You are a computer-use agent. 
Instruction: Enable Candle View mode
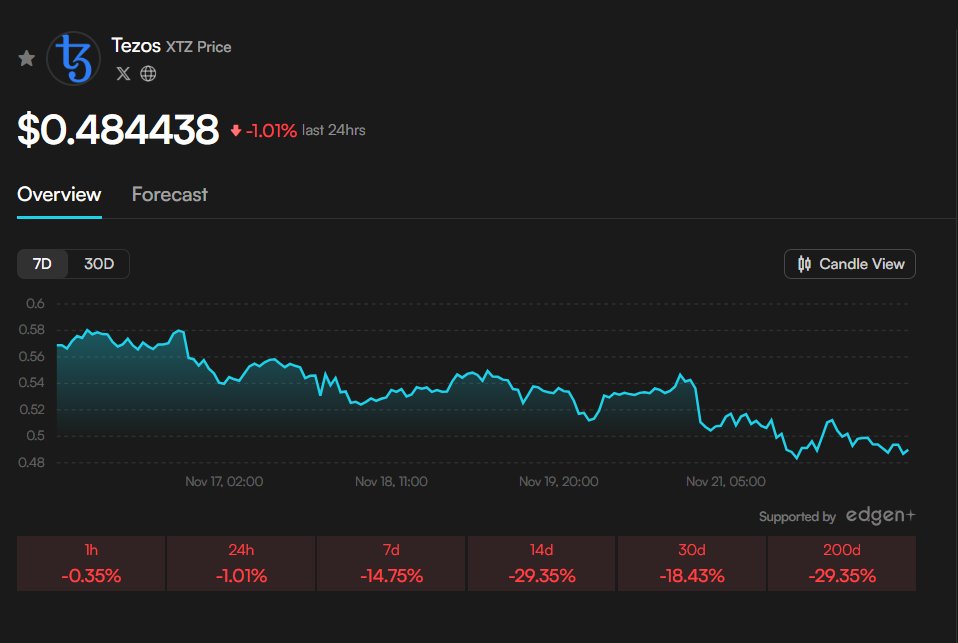(x=849, y=264)
